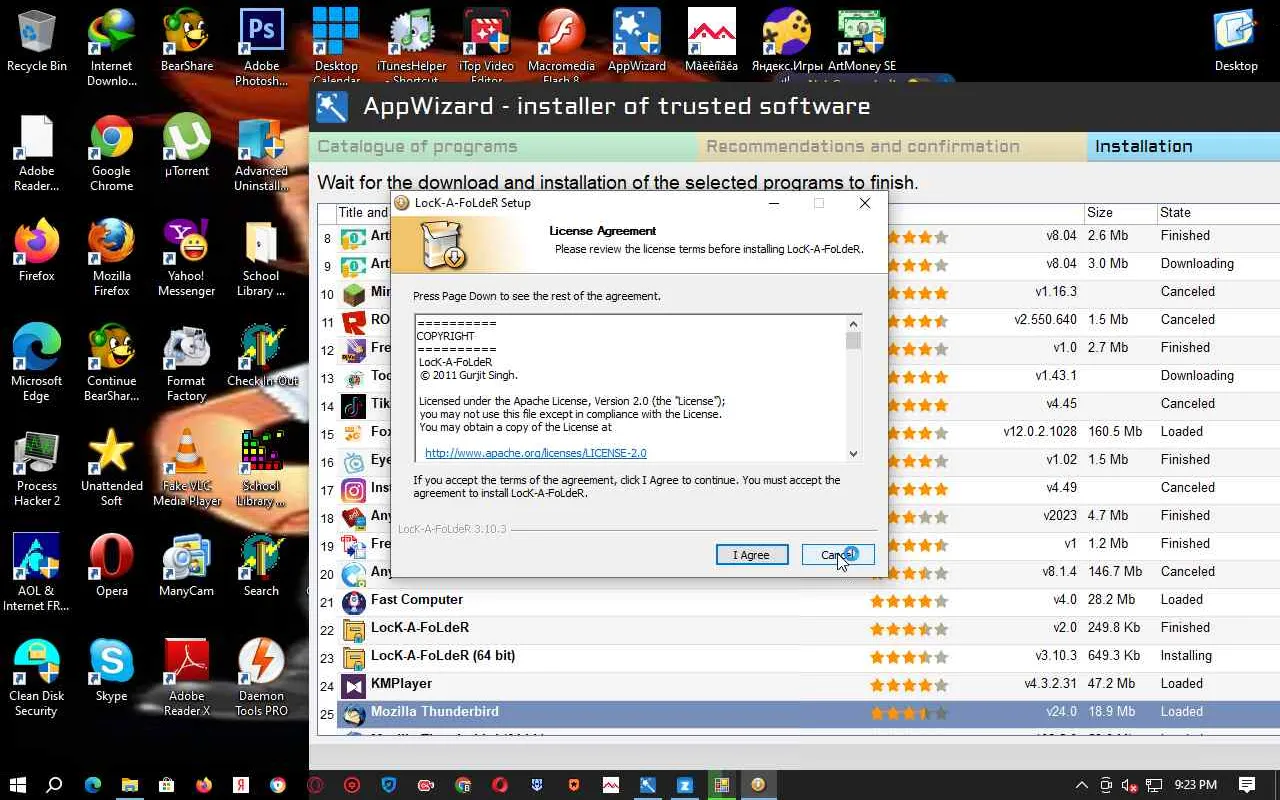Viewport: 1280px width, 800px height.
Task: Click the license text scrollbar down arrow
Action: (853, 454)
